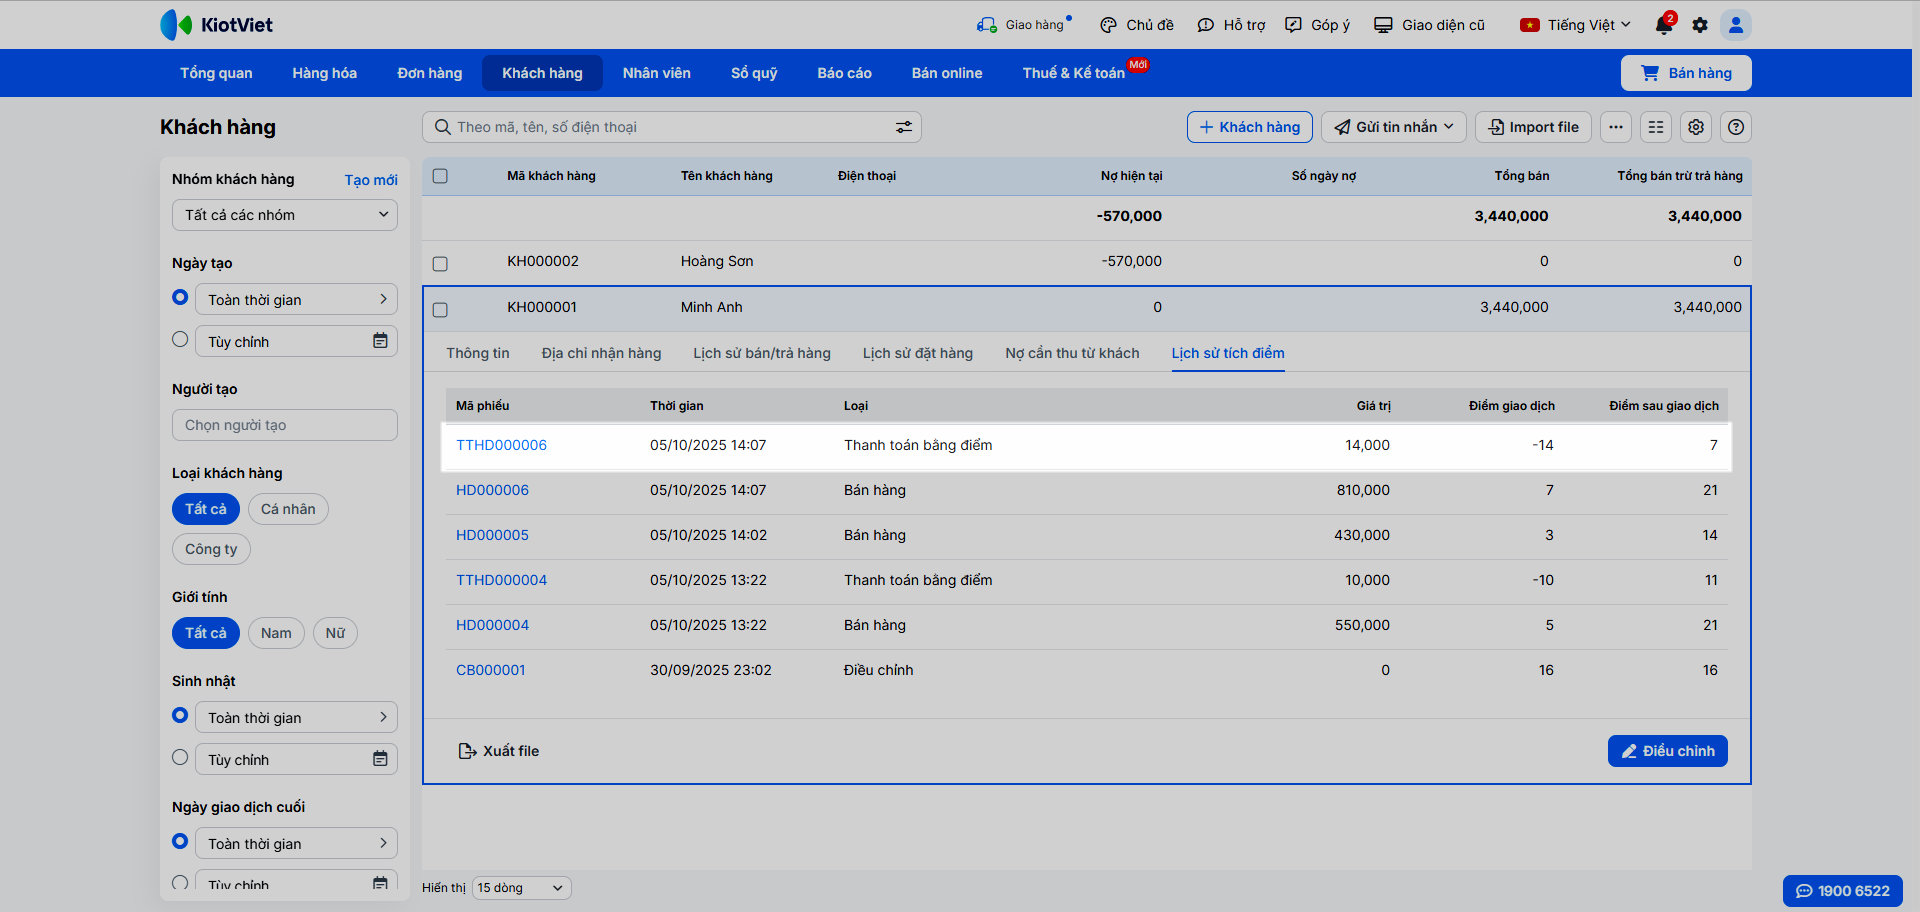Switch to the Lịch sử bán/trả hàng tab
1920x912 pixels.
click(x=762, y=353)
